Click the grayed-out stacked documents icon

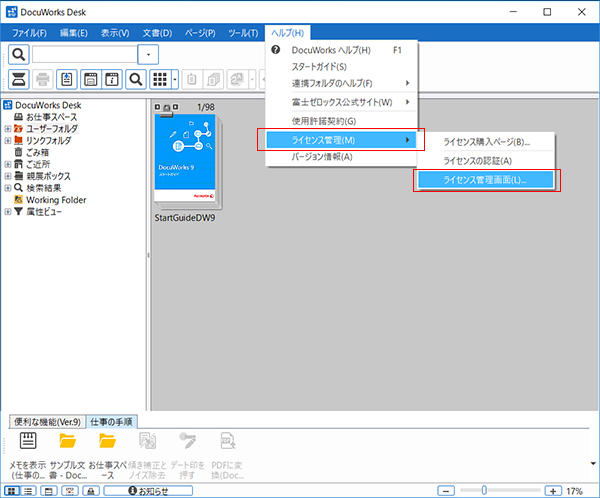coord(213,80)
